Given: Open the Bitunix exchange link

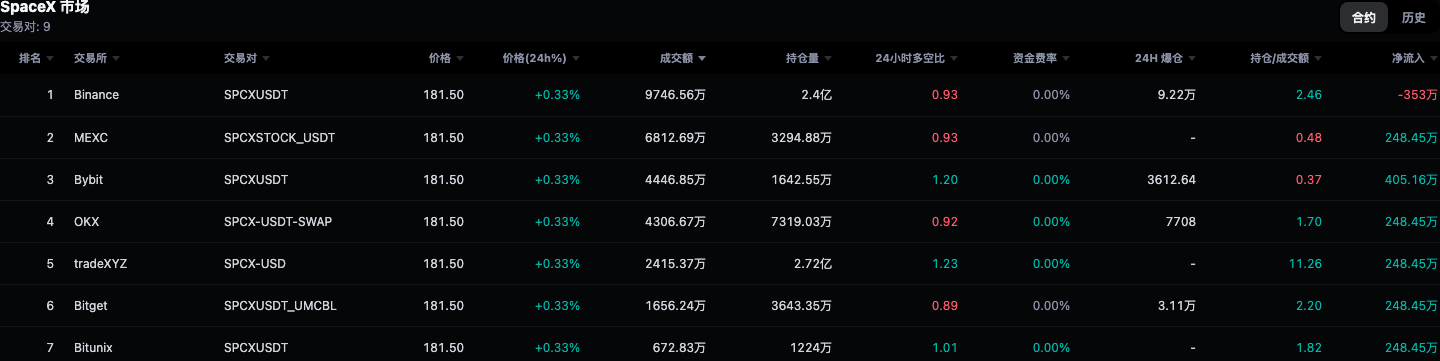Looking at the screenshot, I should pyautogui.click(x=93, y=347).
